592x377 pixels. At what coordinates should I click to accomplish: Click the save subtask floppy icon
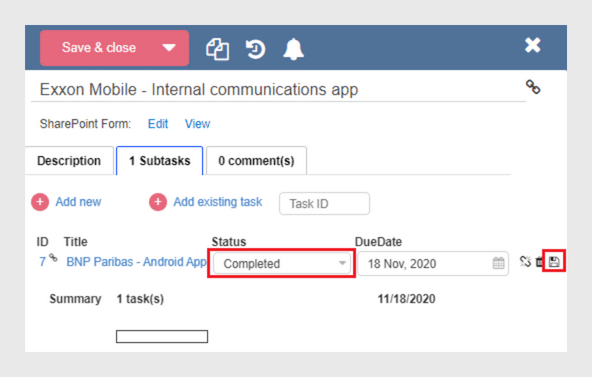(x=554, y=262)
